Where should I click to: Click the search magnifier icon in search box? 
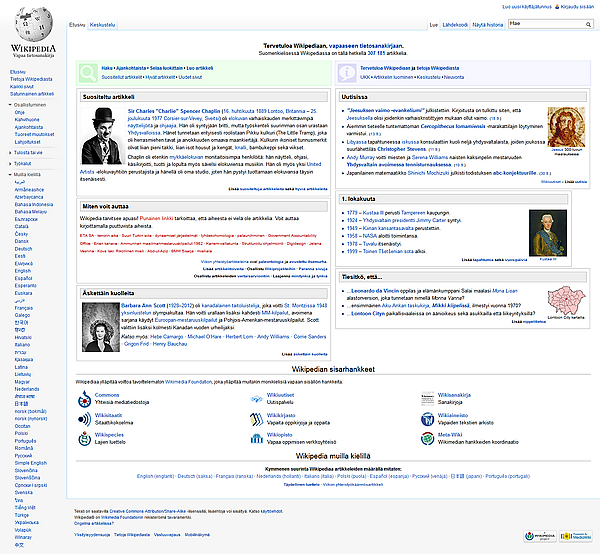tap(588, 24)
